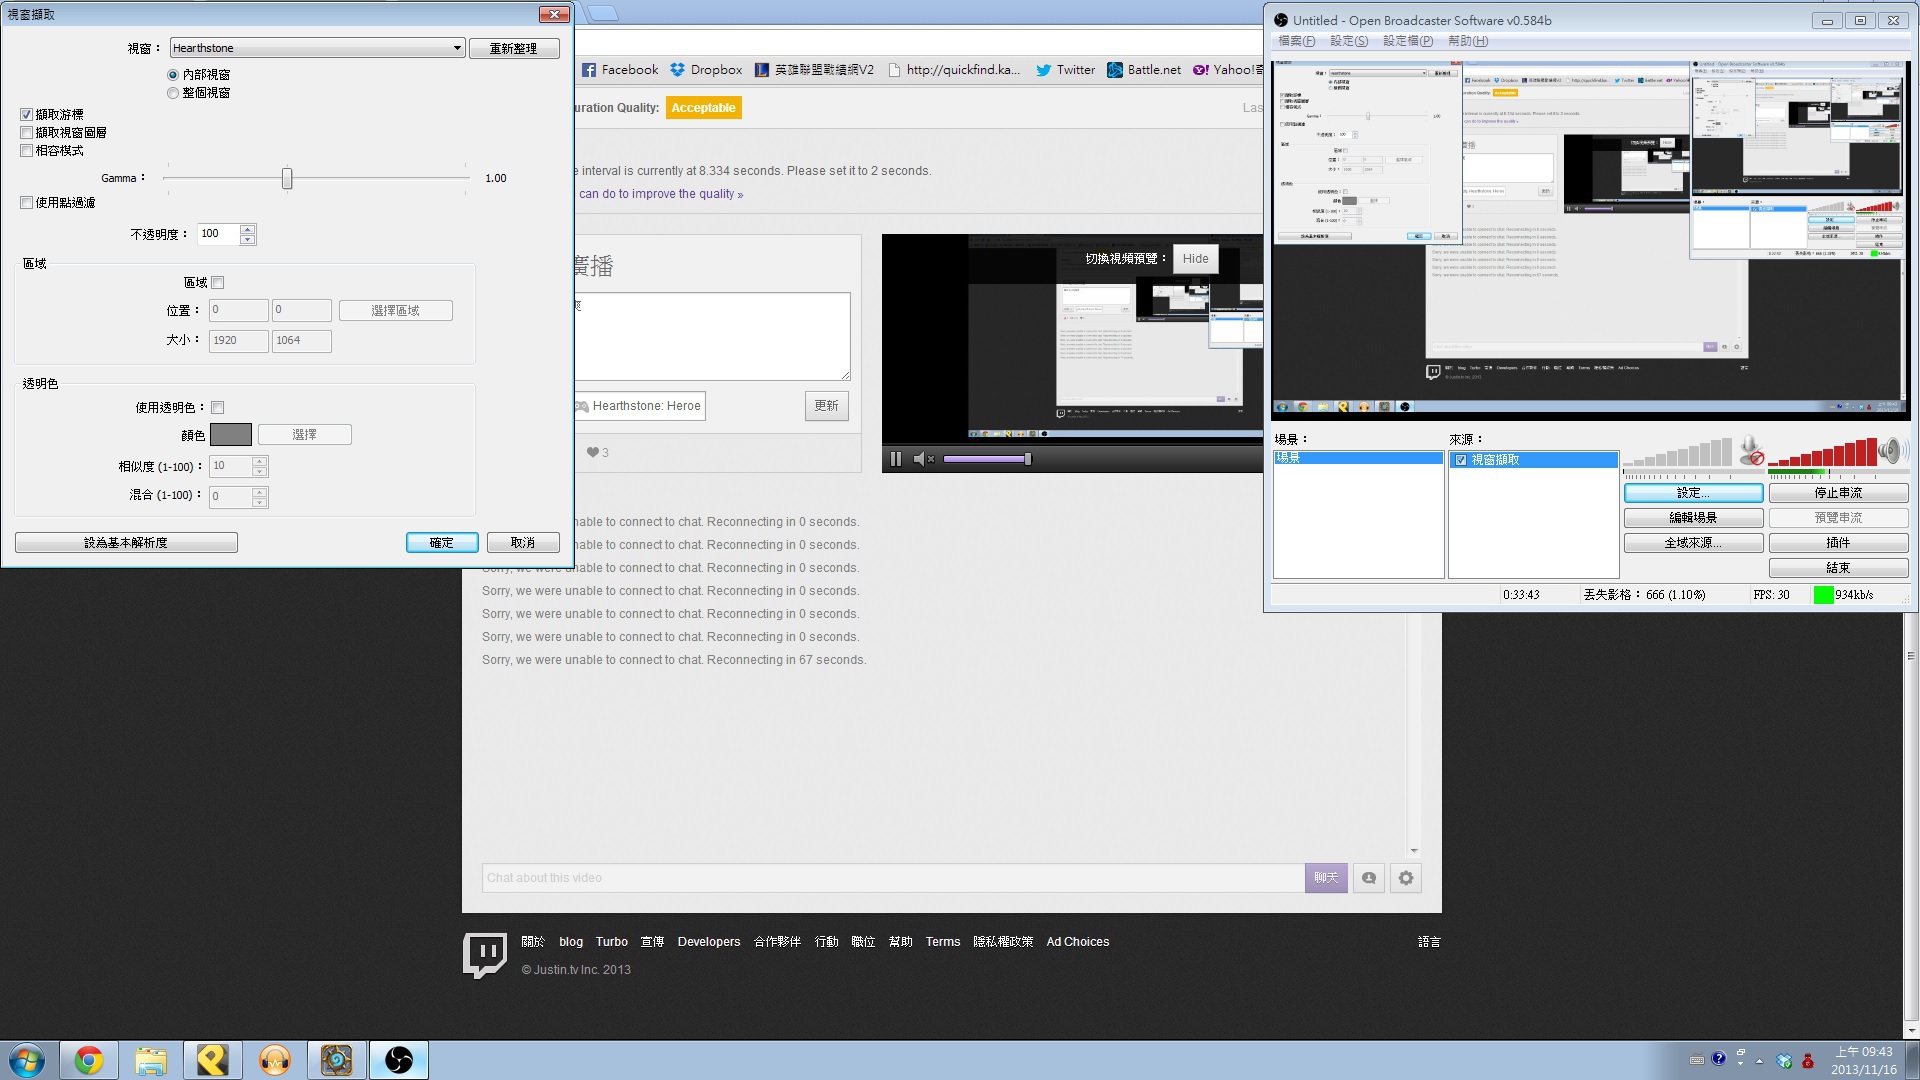Click the 重新整理 refresh button
The width and height of the screenshot is (1920, 1080).
coord(513,48)
